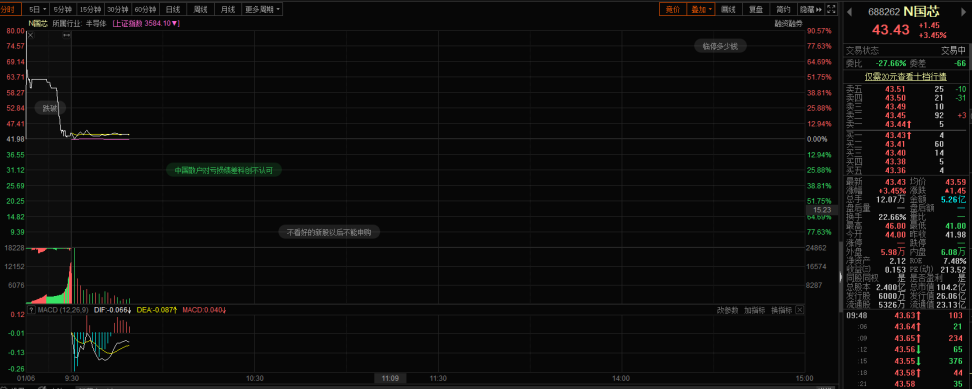The height and width of the screenshot is (389, 973).
Task: Toggle the 简约 simple view
Action: pyautogui.click(x=783, y=9)
